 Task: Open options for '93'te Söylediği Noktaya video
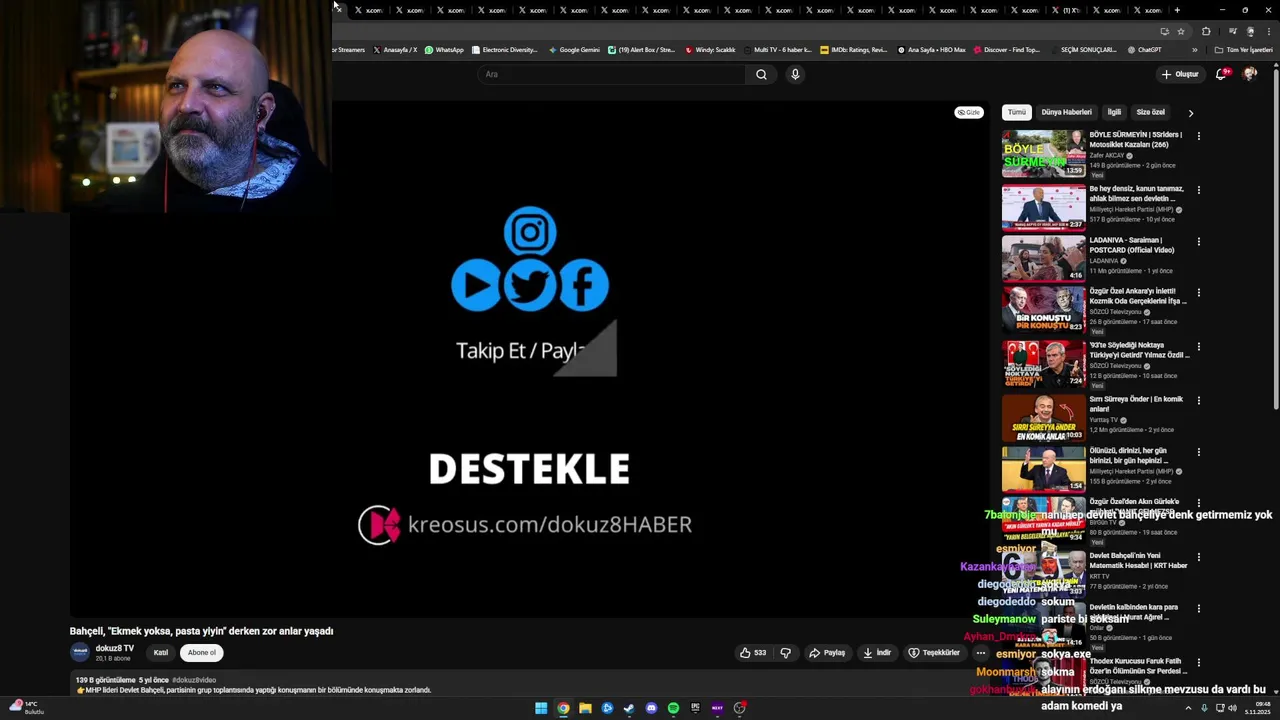[x=1198, y=347]
